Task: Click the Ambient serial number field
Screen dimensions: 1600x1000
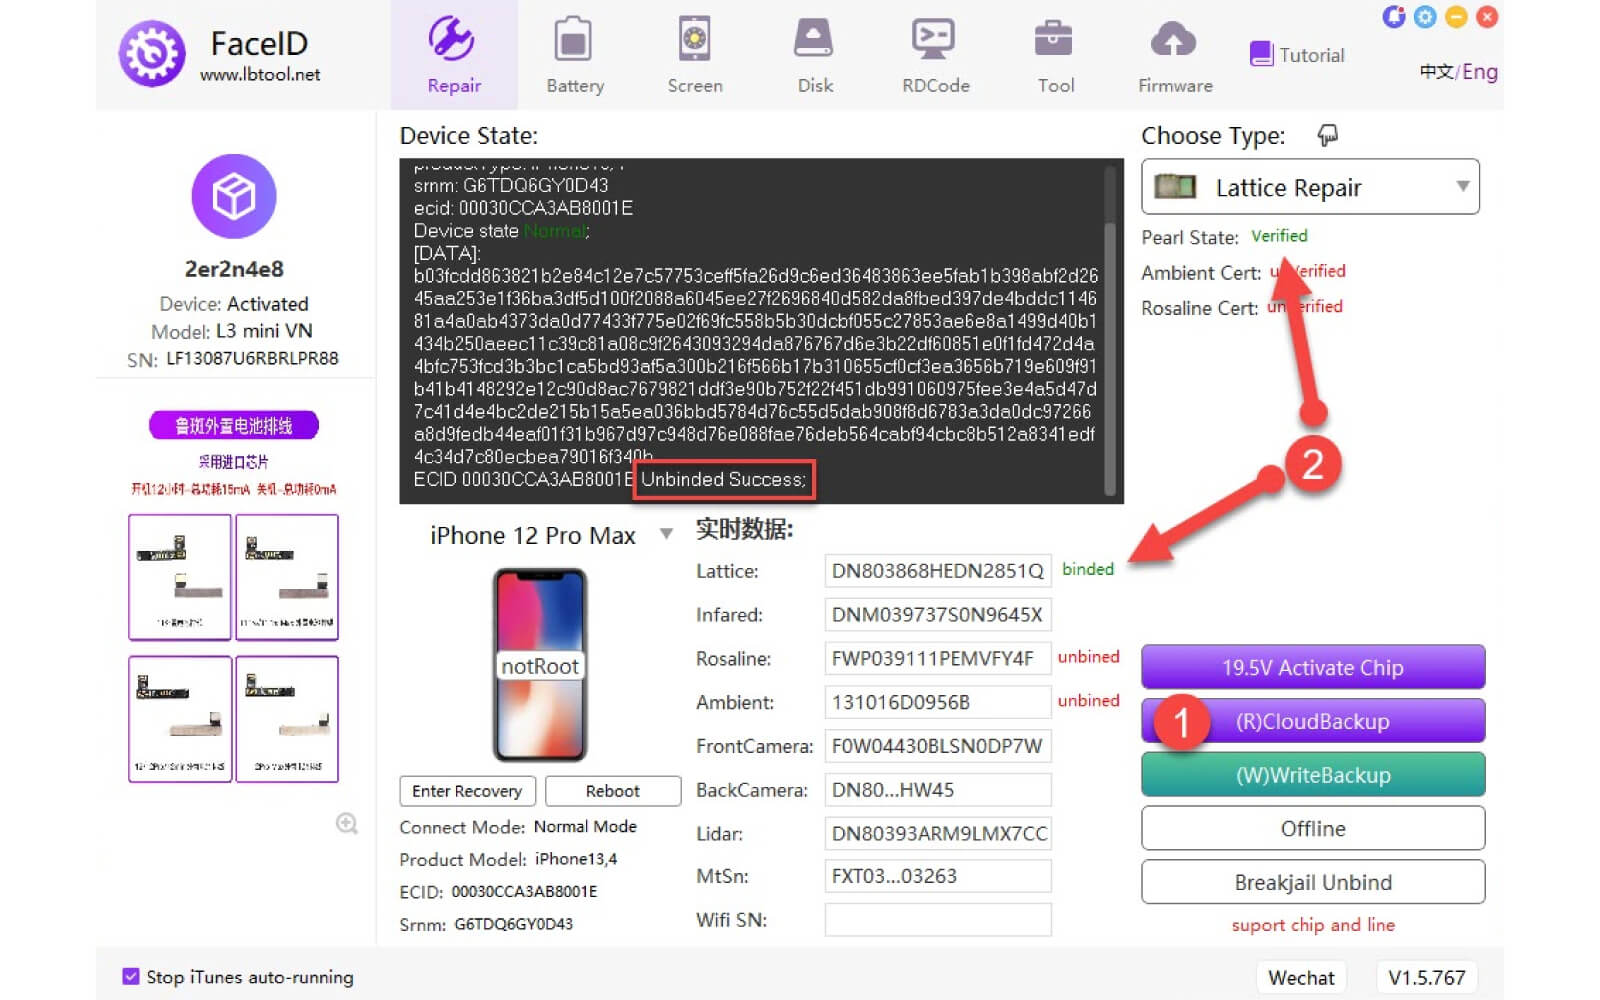Action: pyautogui.click(x=938, y=702)
